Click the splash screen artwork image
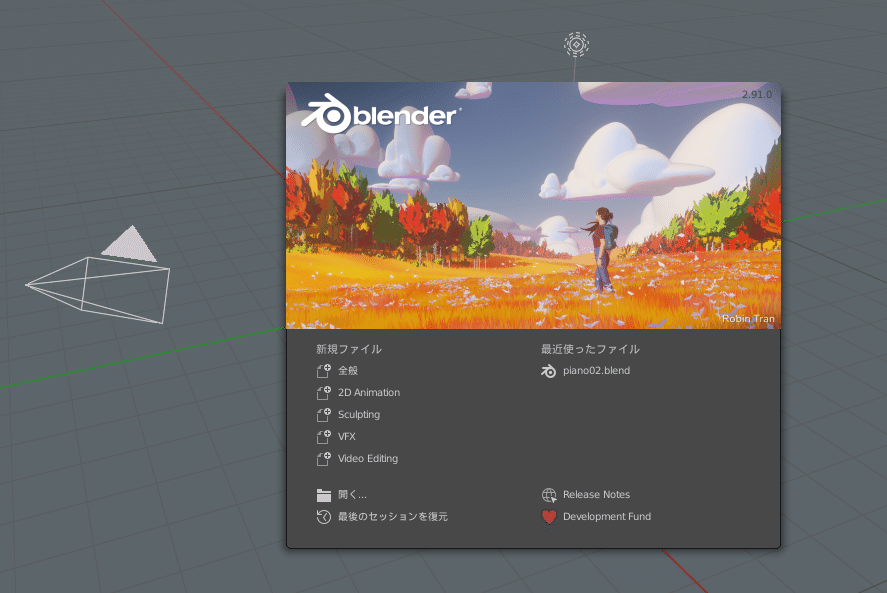887x593 pixels. [533, 205]
